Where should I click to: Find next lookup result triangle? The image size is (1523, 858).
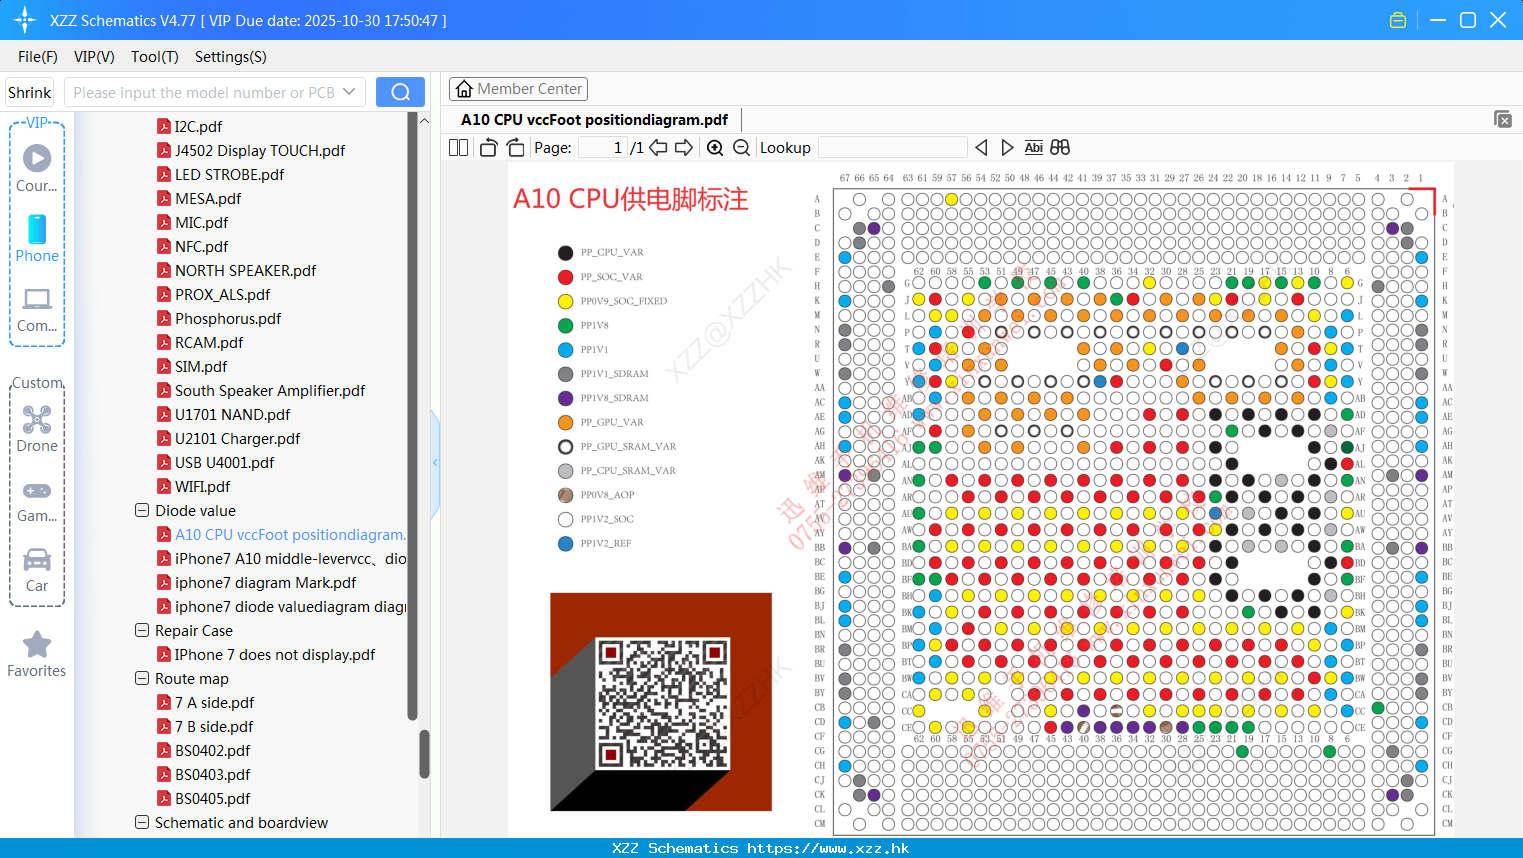(1007, 148)
